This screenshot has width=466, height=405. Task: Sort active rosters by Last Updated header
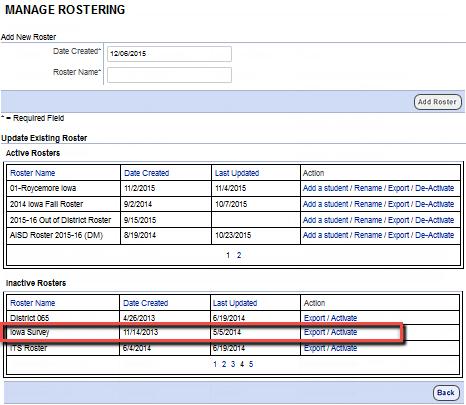237,173
